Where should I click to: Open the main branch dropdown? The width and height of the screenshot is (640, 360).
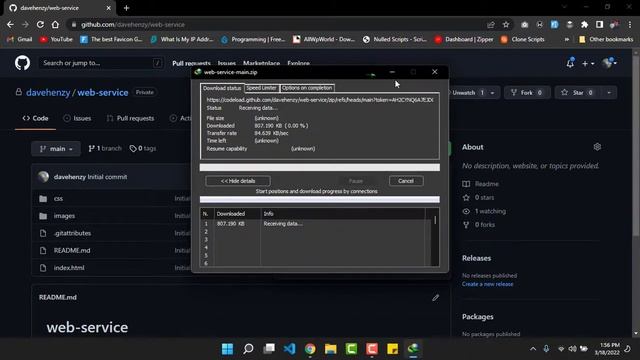(x=56, y=149)
